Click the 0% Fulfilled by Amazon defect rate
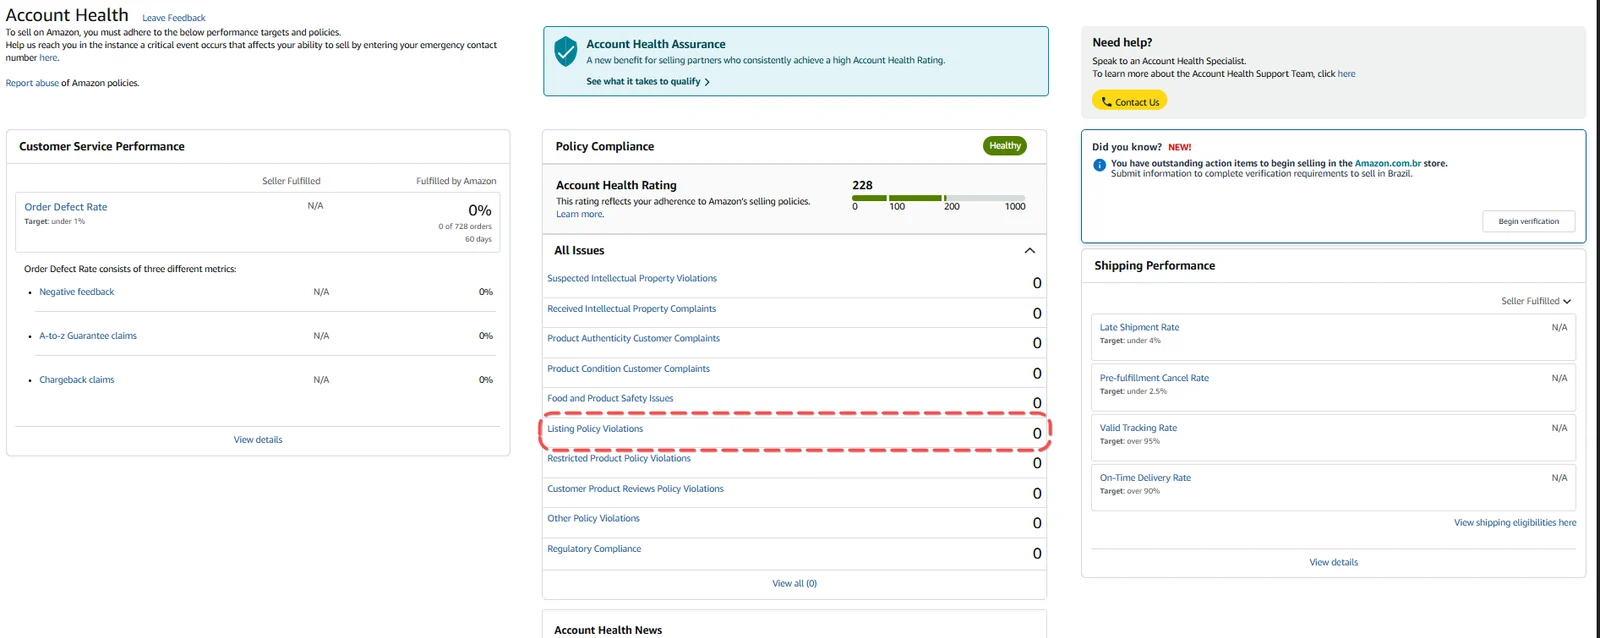Screen dimensions: 1600x638 480,210
